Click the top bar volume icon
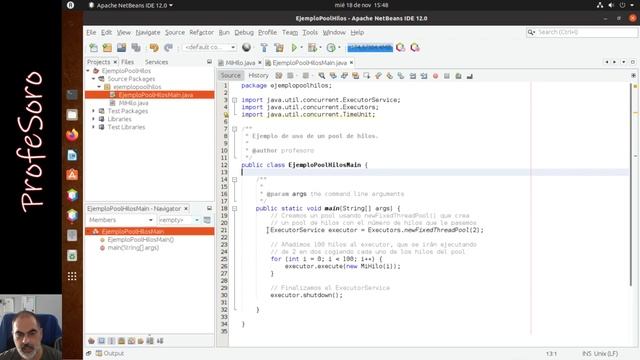Viewport: 640px width, 360px height. point(611,5)
